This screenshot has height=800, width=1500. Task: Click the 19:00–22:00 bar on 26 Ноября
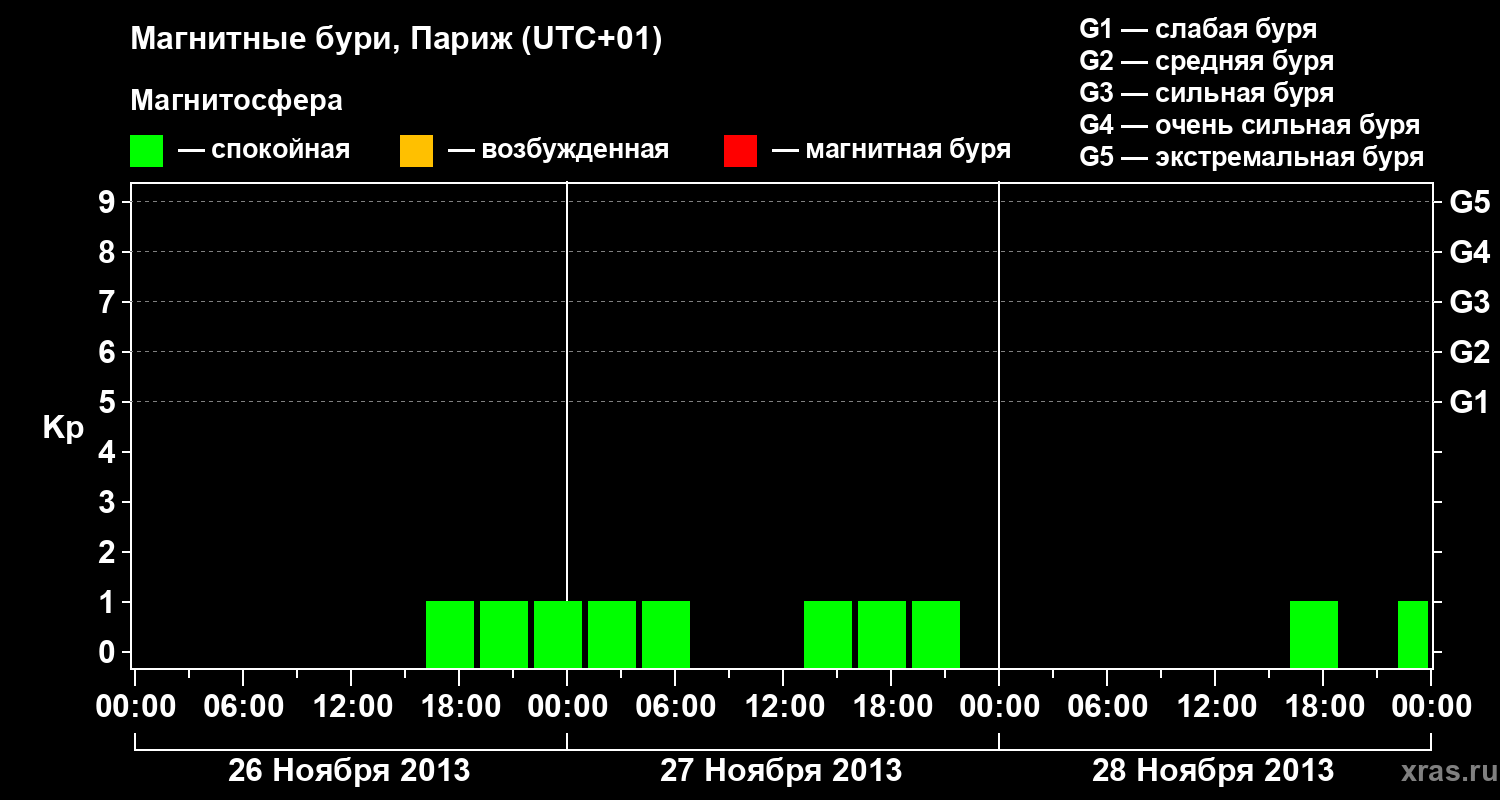pos(504,634)
